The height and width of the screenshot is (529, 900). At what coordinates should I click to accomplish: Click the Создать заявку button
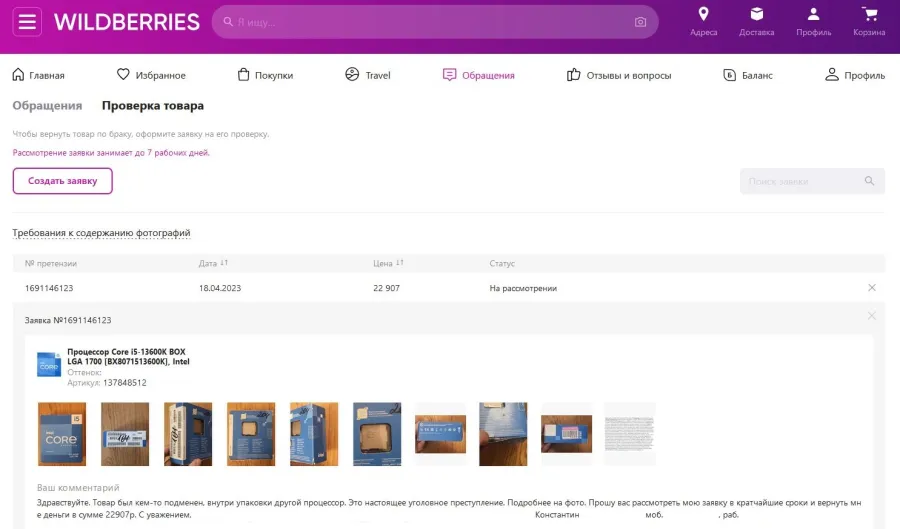pos(63,181)
